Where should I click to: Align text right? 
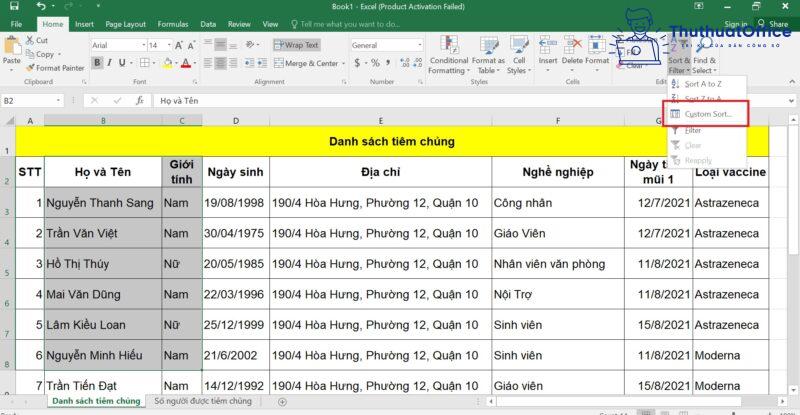point(233,63)
